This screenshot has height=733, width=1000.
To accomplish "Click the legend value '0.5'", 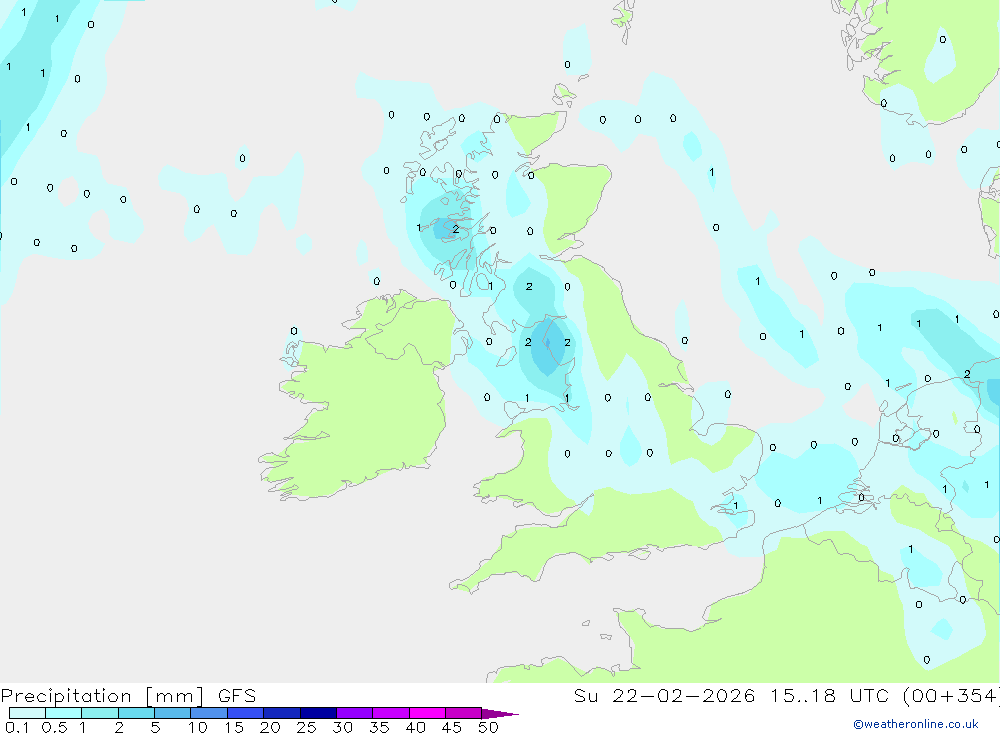I will coord(54,727).
